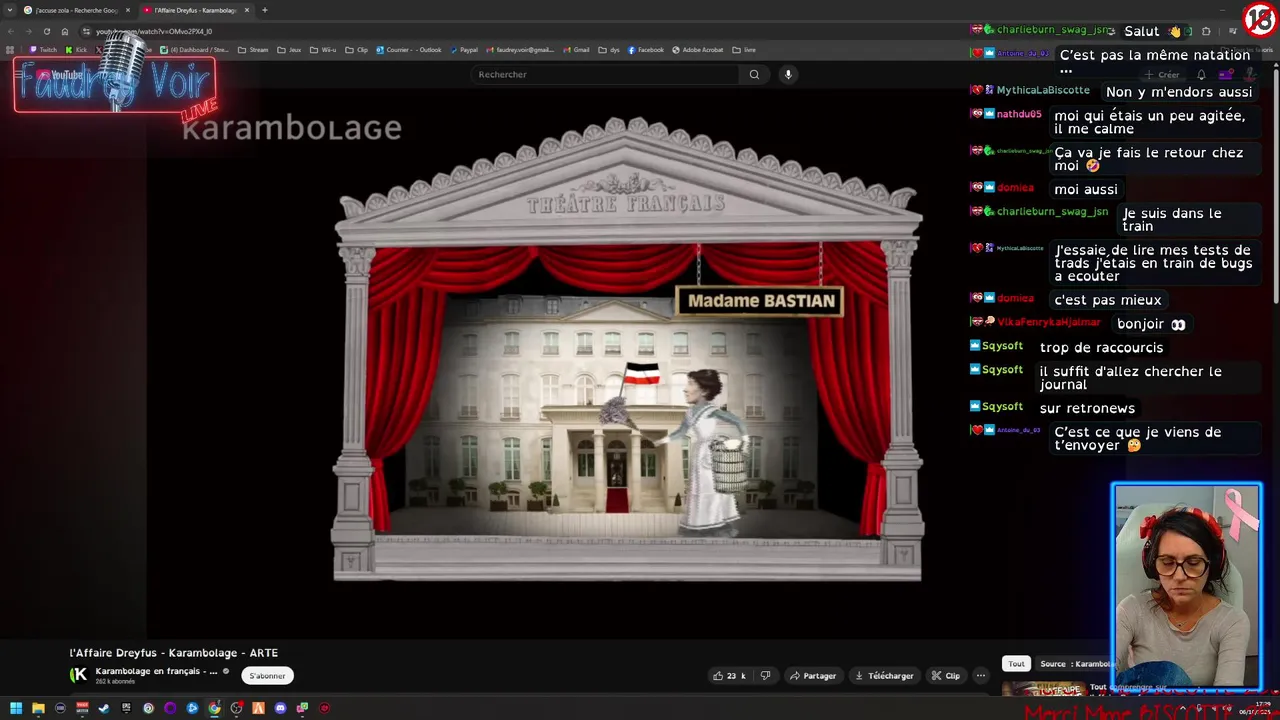
Task: Click the video title l'Affaire Dreyfus - Karambolage - ARTE
Action: (x=174, y=653)
